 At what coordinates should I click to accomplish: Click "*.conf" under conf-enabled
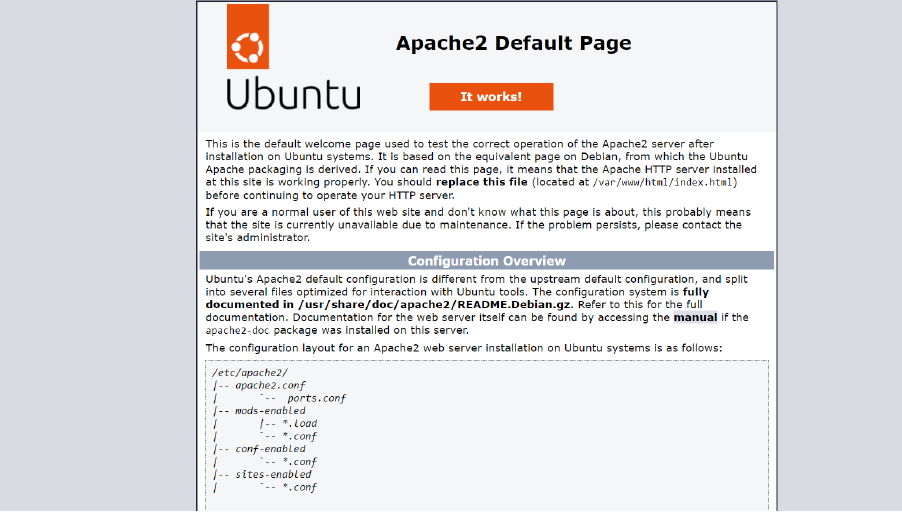point(300,461)
